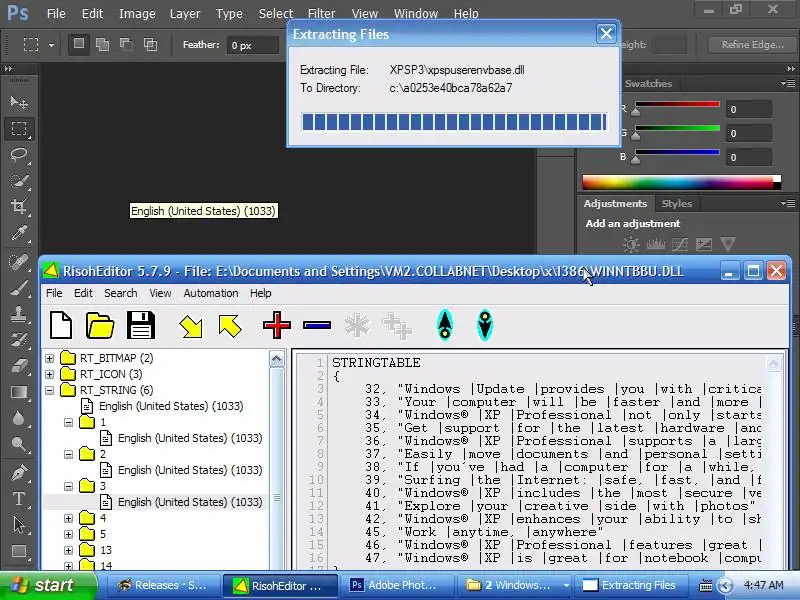Click the Open folder icon in RisohEditor
Image resolution: width=800 pixels, height=600 pixels.
pyautogui.click(x=100, y=325)
